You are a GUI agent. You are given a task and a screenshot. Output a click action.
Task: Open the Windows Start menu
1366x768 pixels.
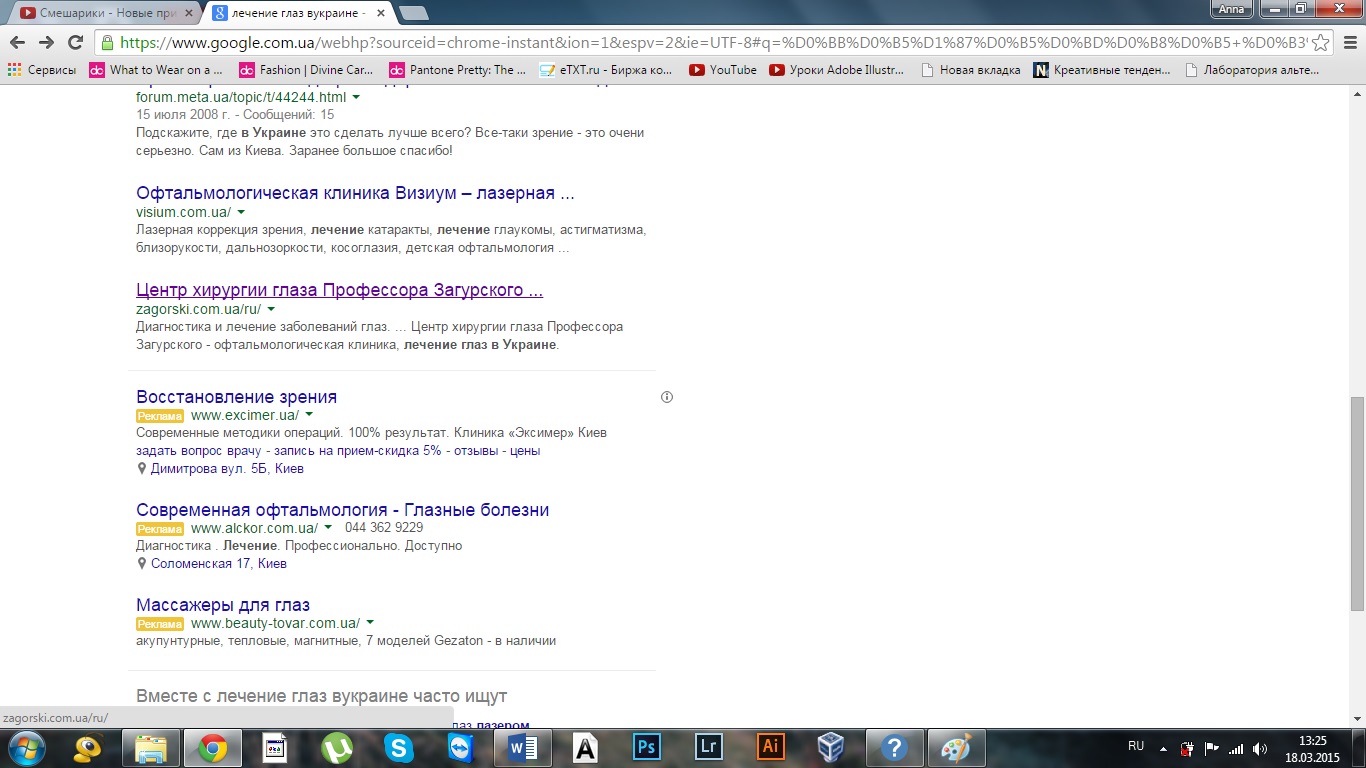(x=26, y=748)
